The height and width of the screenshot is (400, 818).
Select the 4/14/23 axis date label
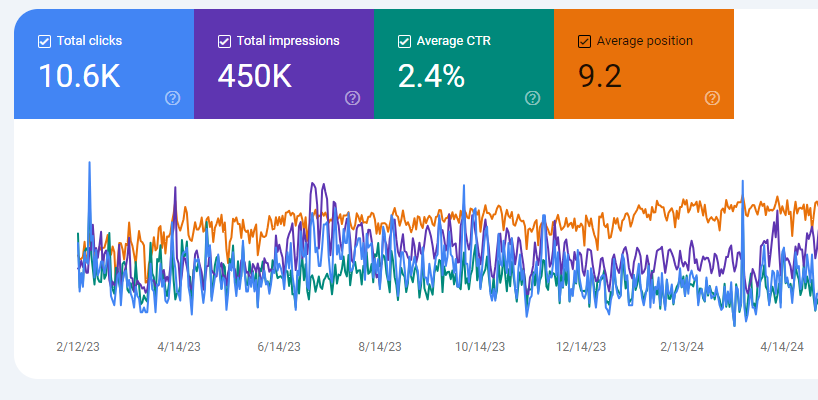(179, 347)
